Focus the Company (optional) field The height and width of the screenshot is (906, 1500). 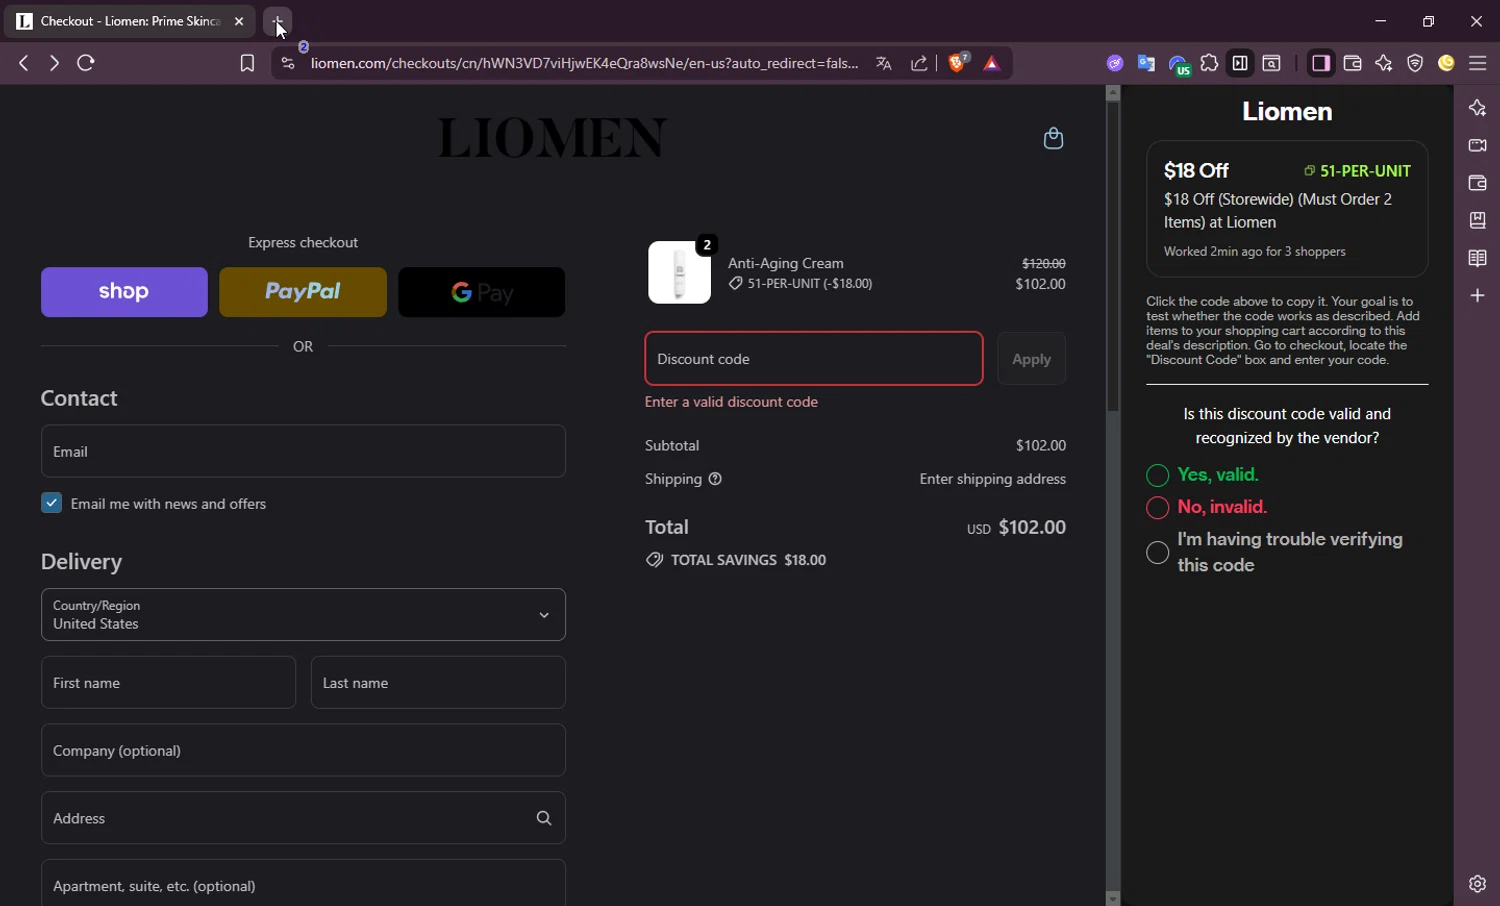click(303, 750)
